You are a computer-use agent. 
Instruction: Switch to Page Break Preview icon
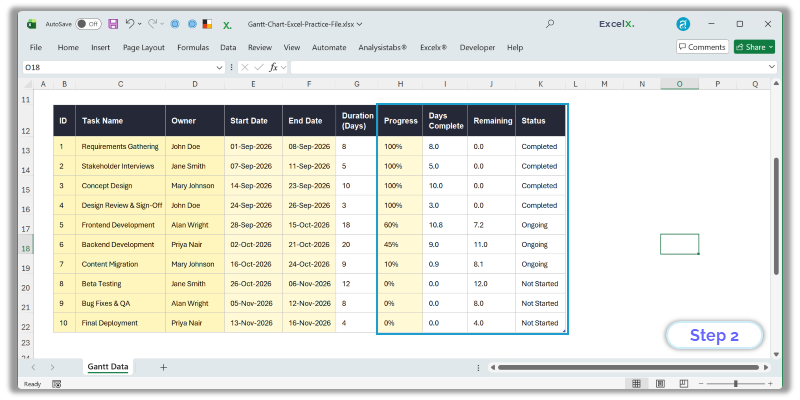coord(684,384)
